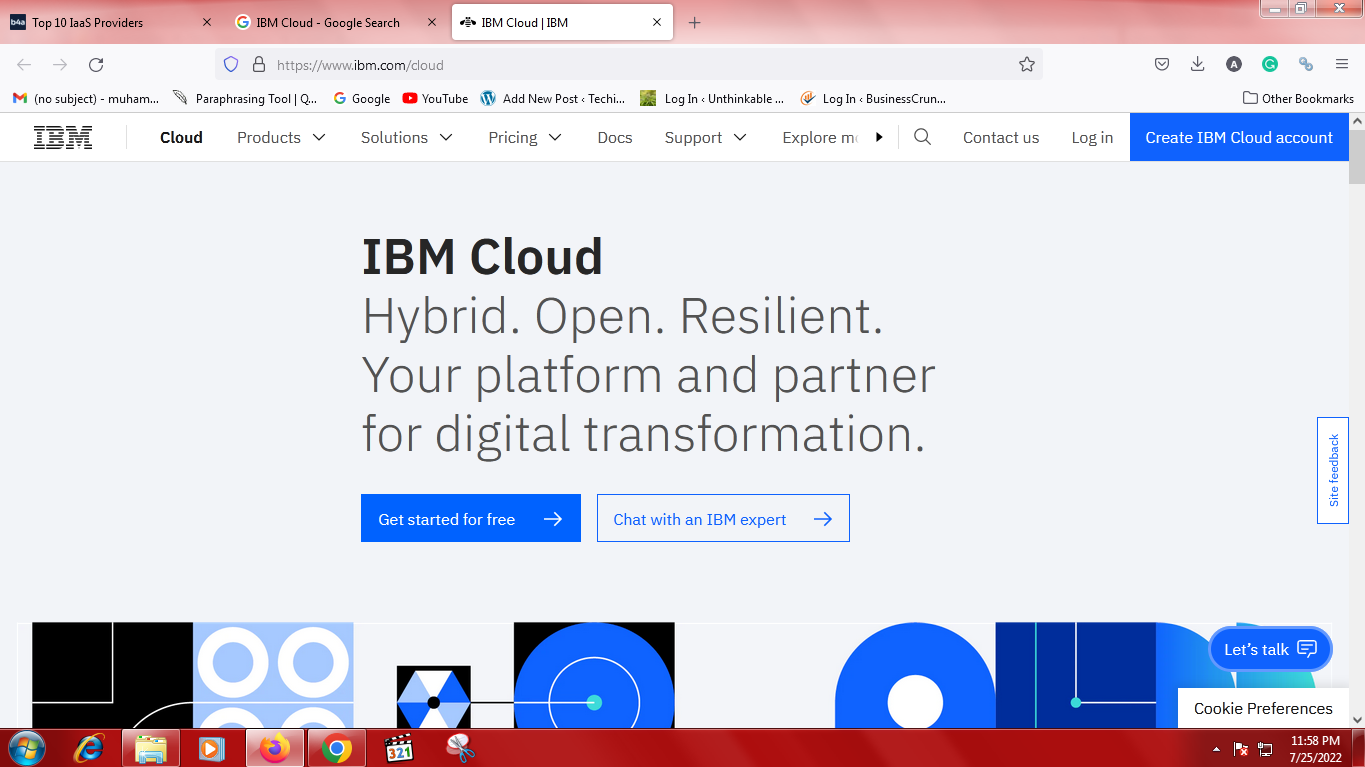1365x767 pixels.
Task: Open the Firefox hamburger menu
Action: coord(1342,64)
